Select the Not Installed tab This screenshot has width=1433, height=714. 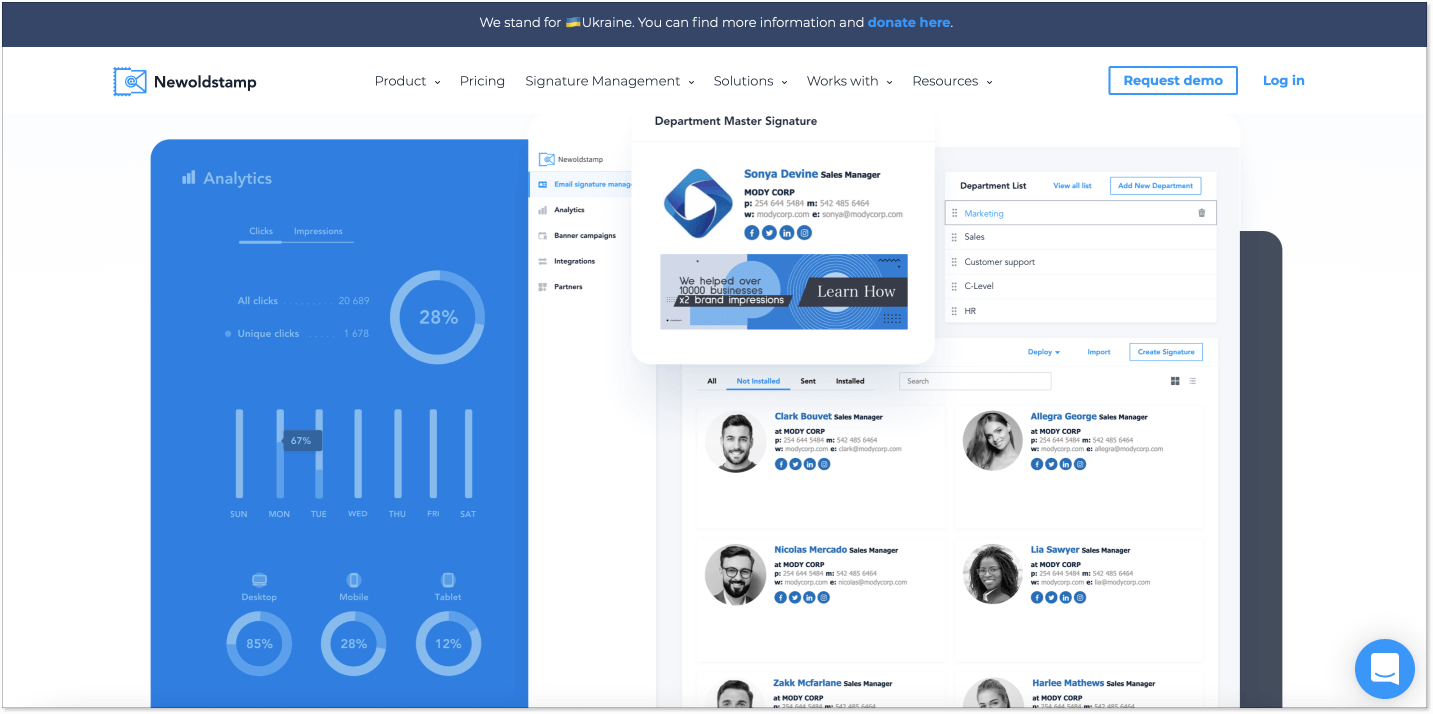[x=758, y=381]
